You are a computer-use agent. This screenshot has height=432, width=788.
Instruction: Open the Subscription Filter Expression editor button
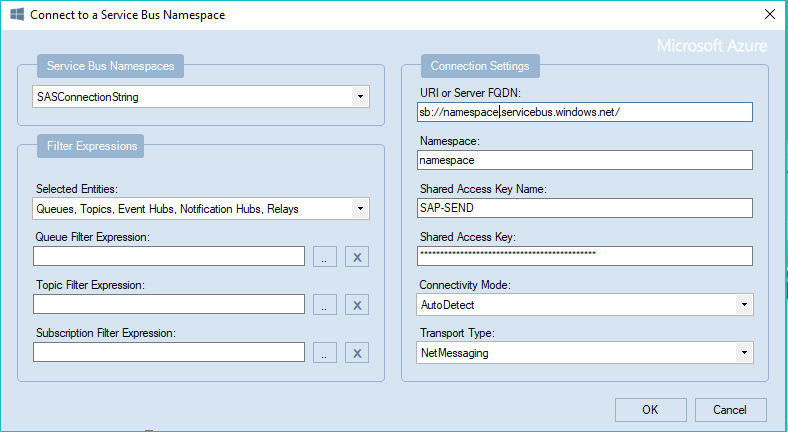[325, 353]
